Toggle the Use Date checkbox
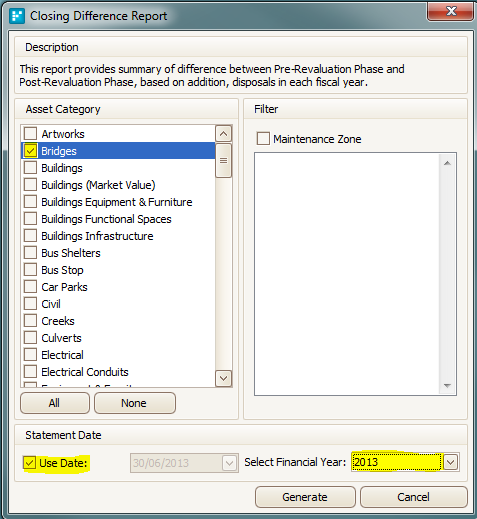Viewport: 477px width, 519px height. point(29,463)
